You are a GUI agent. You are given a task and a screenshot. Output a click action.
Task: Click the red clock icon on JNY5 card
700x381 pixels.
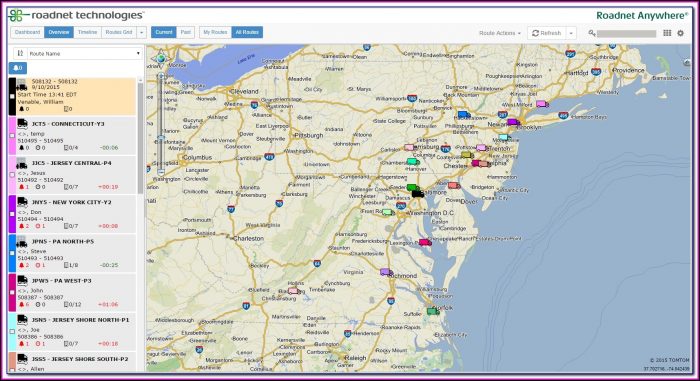point(38,226)
